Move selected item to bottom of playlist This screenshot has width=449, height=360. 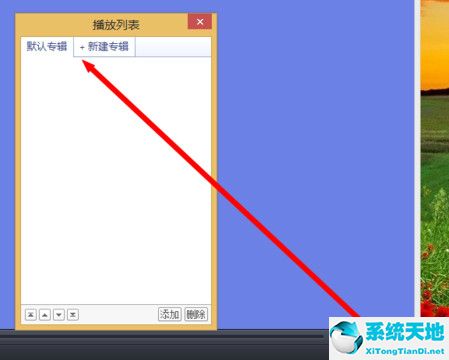tap(73, 315)
